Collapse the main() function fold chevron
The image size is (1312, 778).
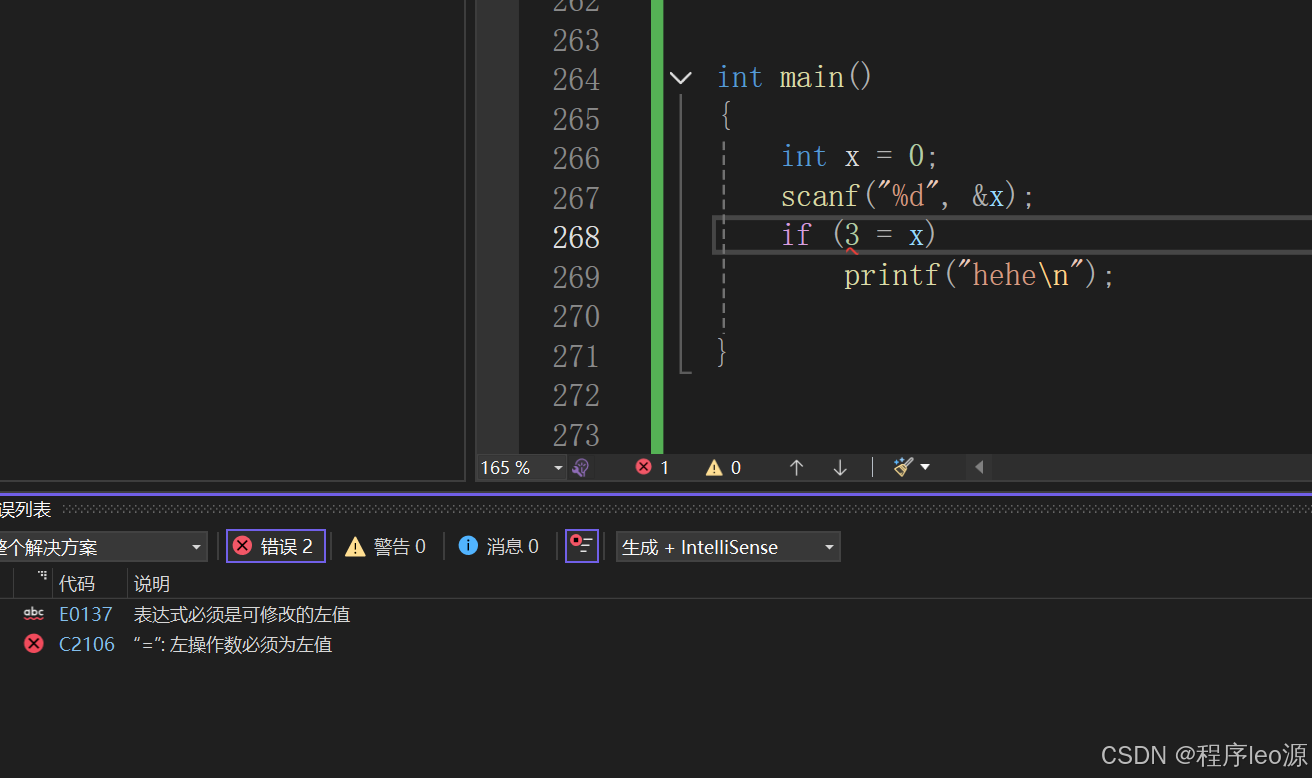point(681,78)
